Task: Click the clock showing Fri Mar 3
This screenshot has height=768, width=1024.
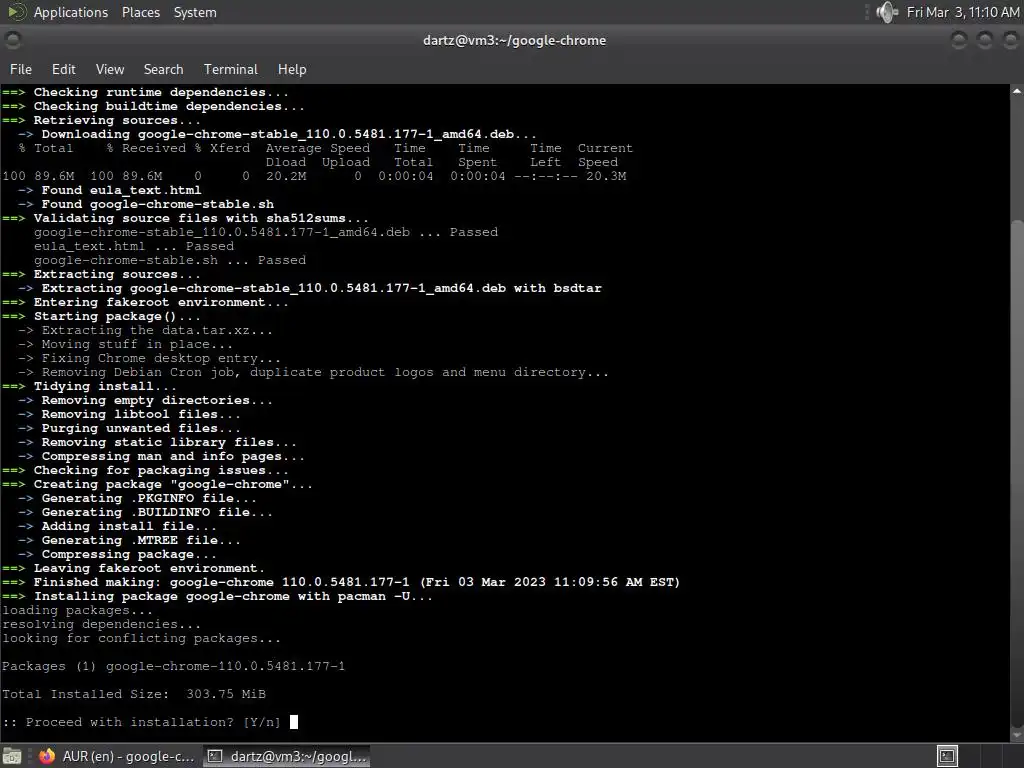Action: point(963,12)
